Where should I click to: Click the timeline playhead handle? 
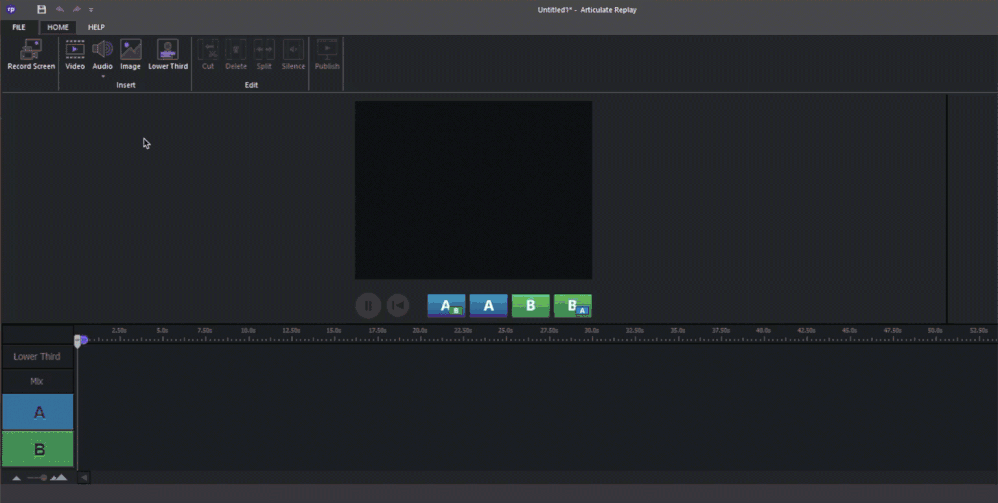tap(78, 341)
